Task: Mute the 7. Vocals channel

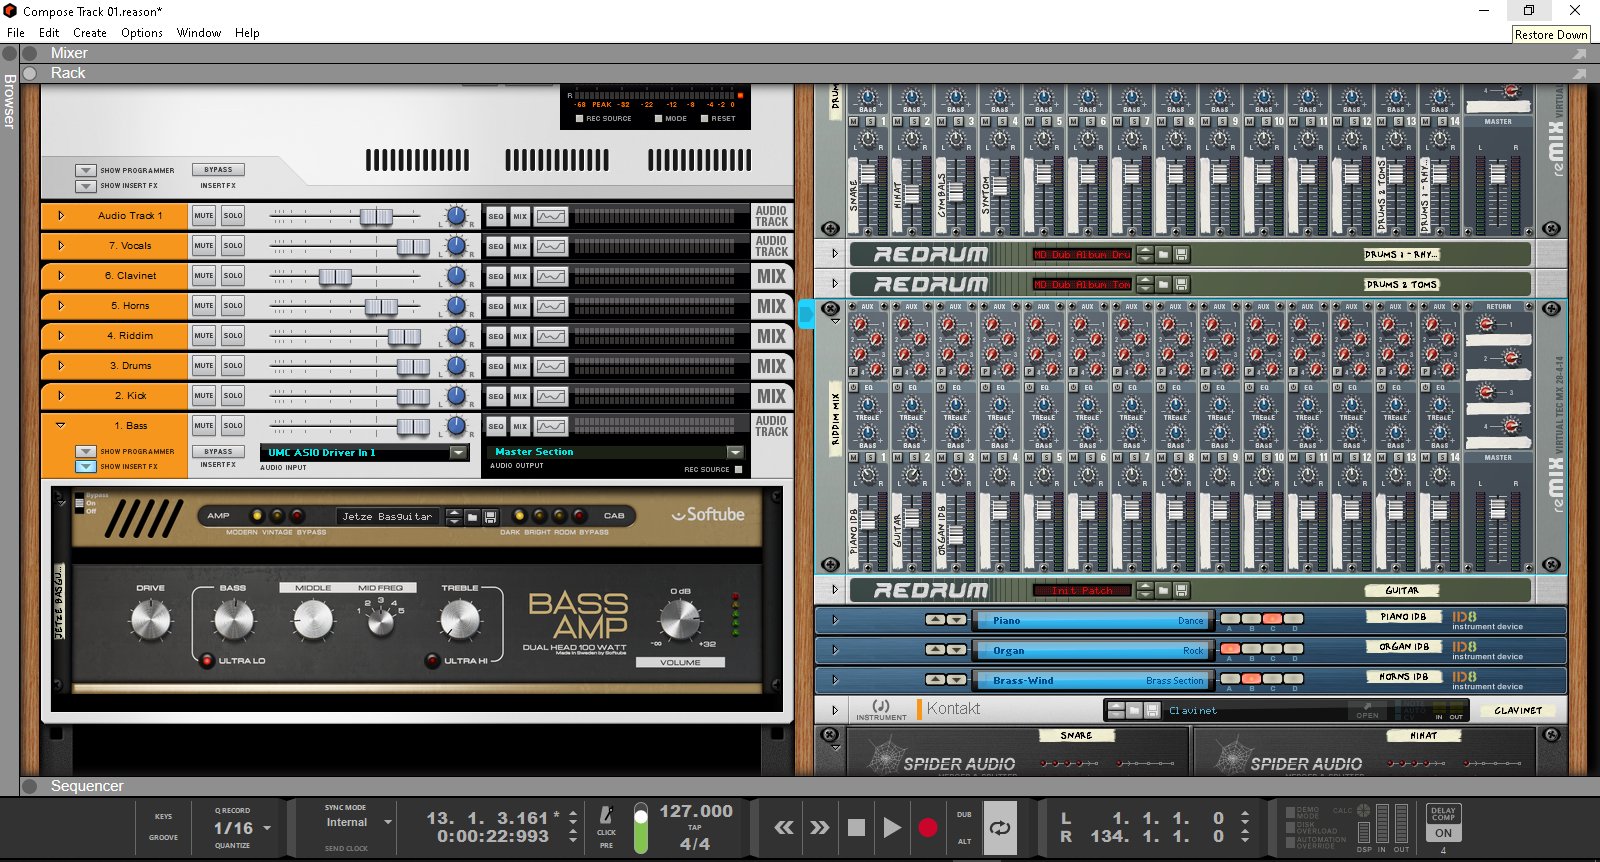Action: (204, 246)
